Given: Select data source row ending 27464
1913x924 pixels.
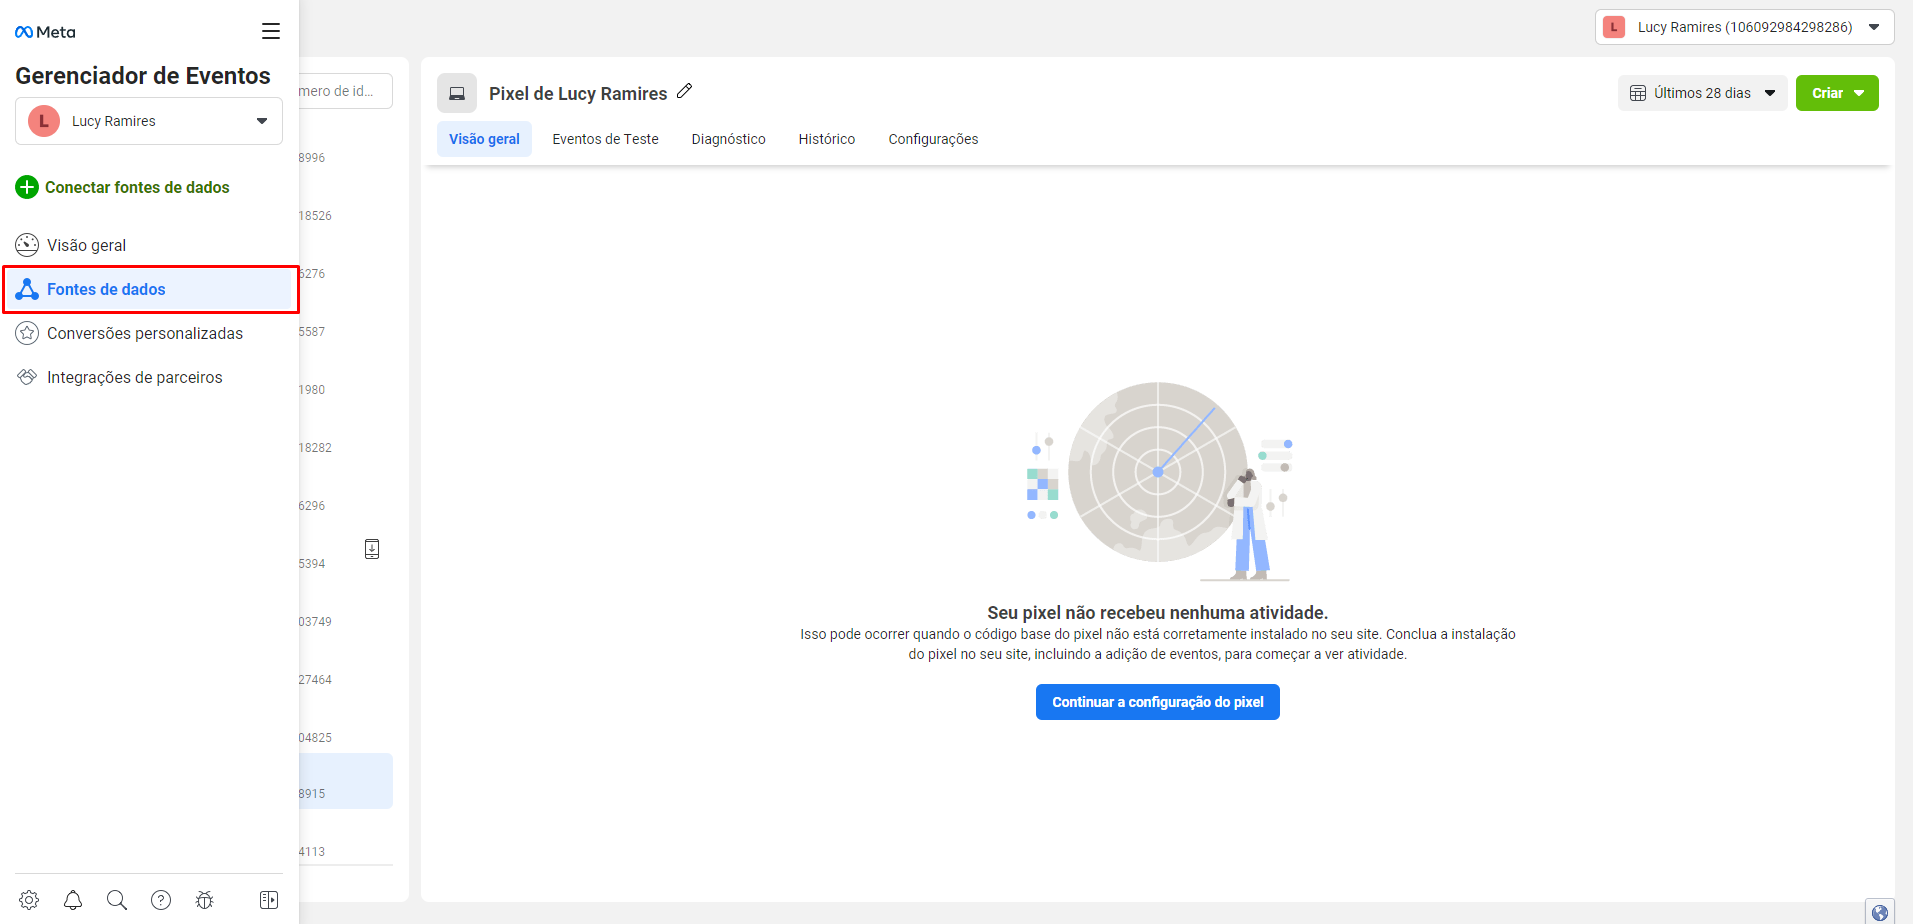Looking at the screenshot, I should coord(346,679).
